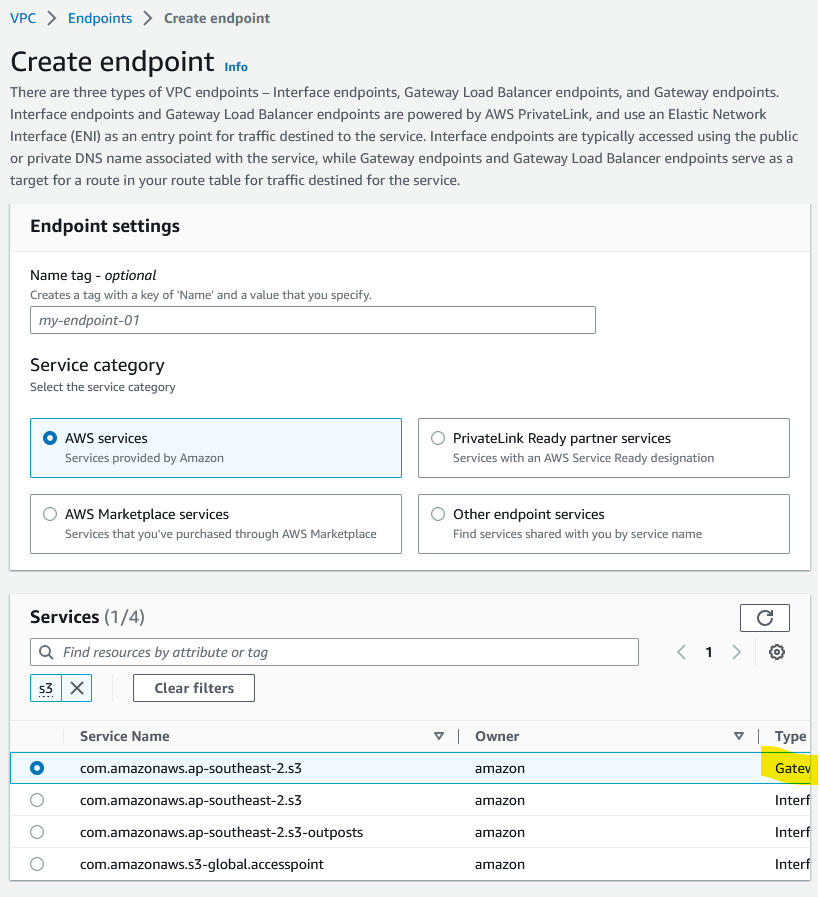Screen dimensions: 820x897
Task: Refresh the Services list
Action: tap(764, 617)
